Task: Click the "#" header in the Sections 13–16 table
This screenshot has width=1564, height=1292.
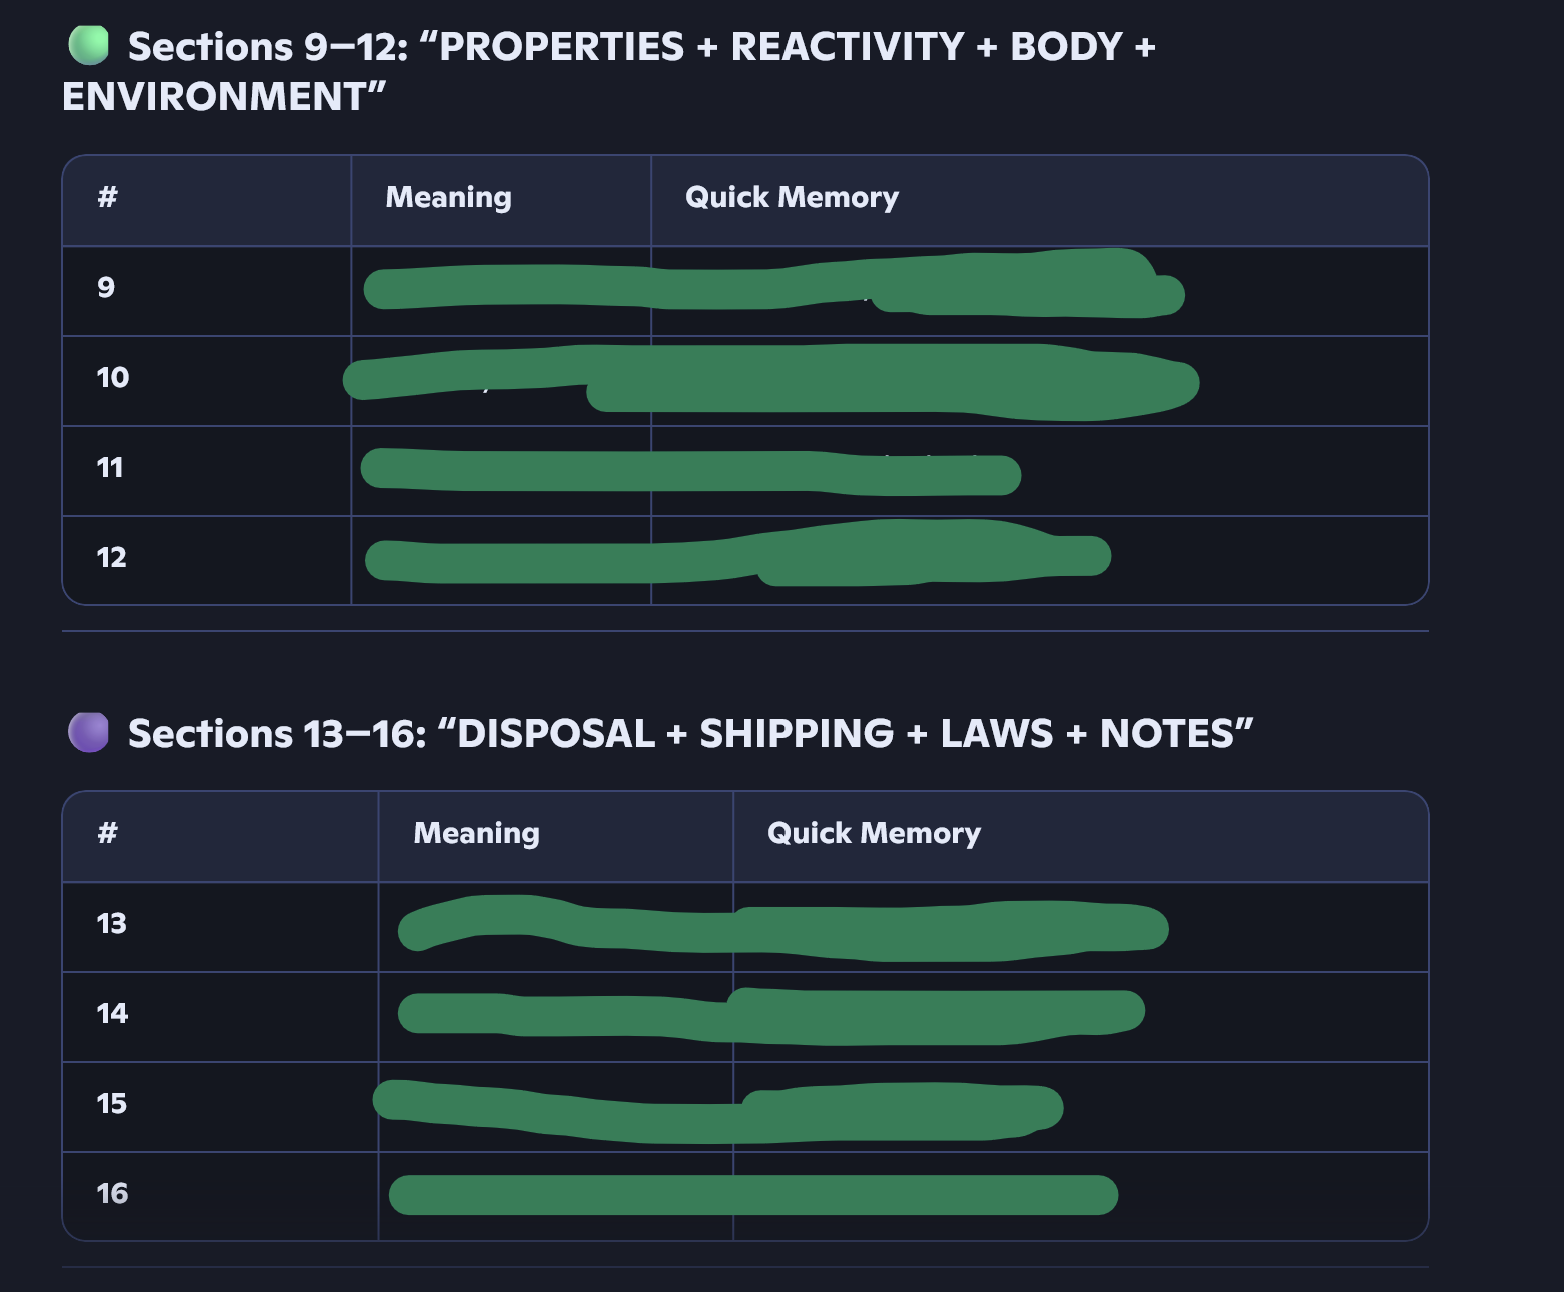Action: click(107, 833)
